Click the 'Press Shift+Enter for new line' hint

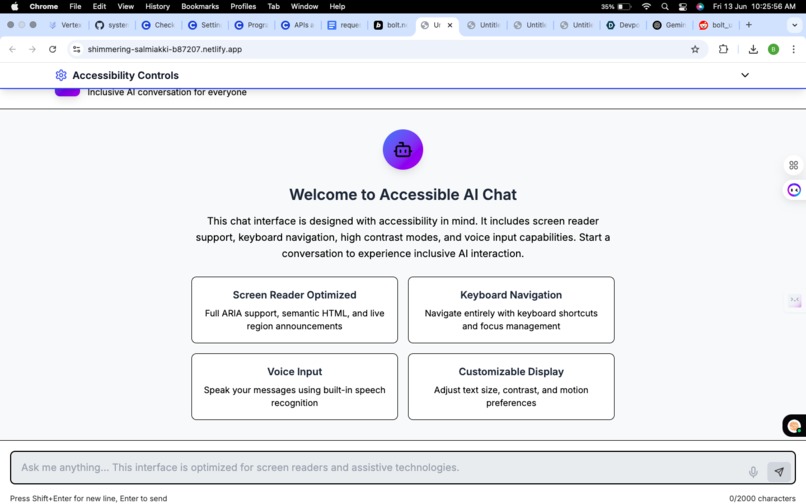pos(88,498)
